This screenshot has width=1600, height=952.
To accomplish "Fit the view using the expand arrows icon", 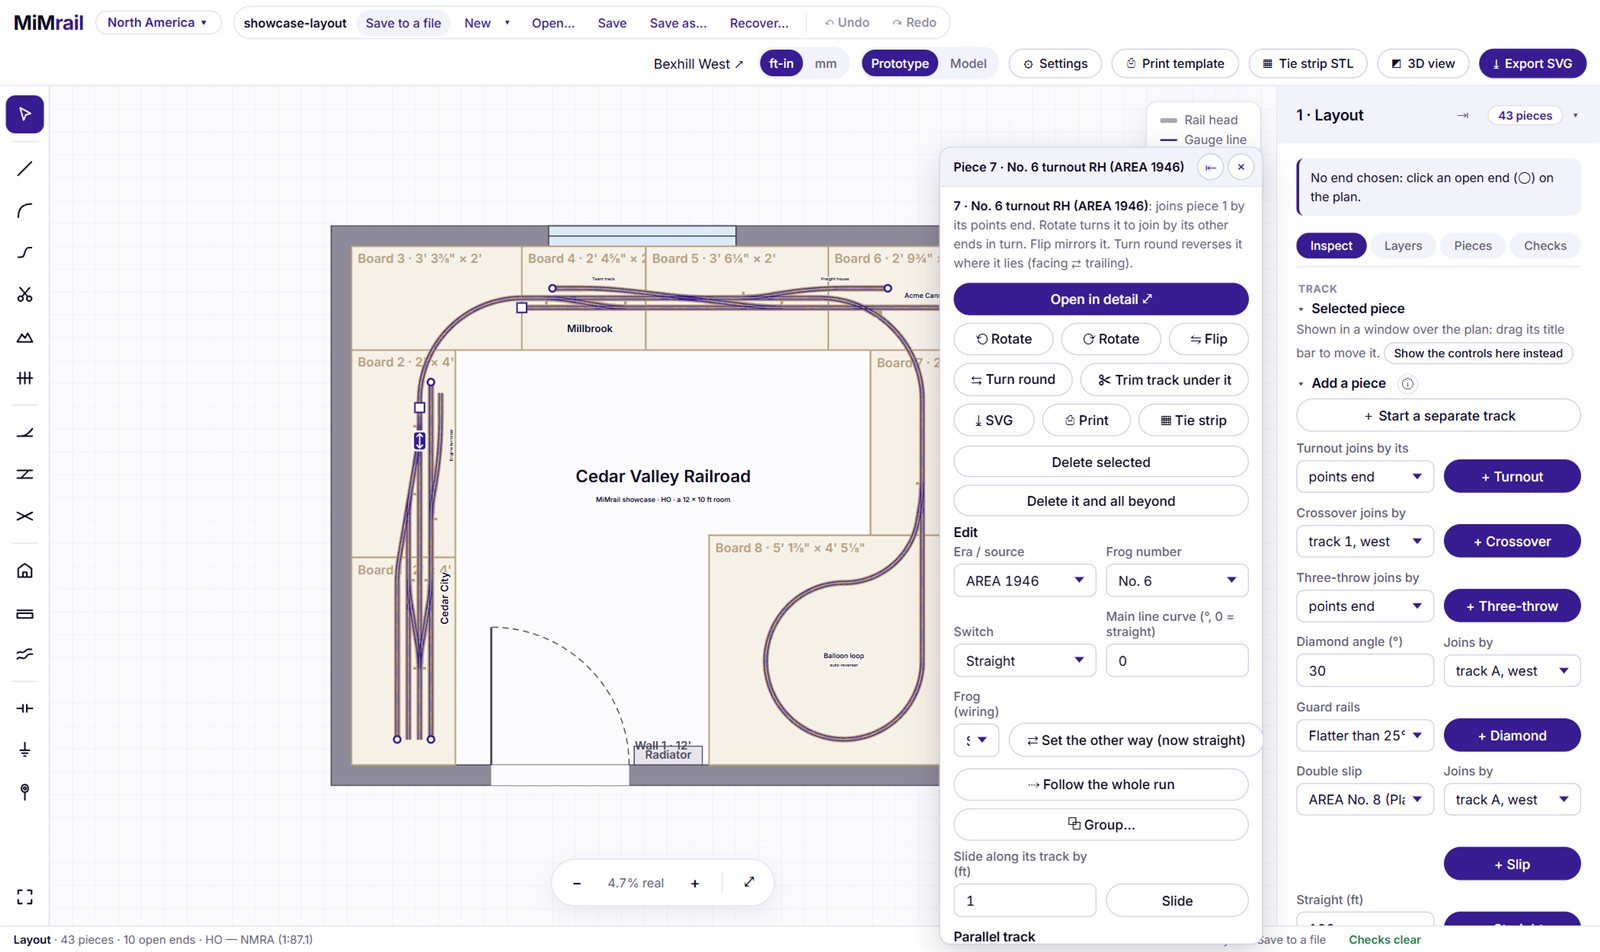I will 749,882.
